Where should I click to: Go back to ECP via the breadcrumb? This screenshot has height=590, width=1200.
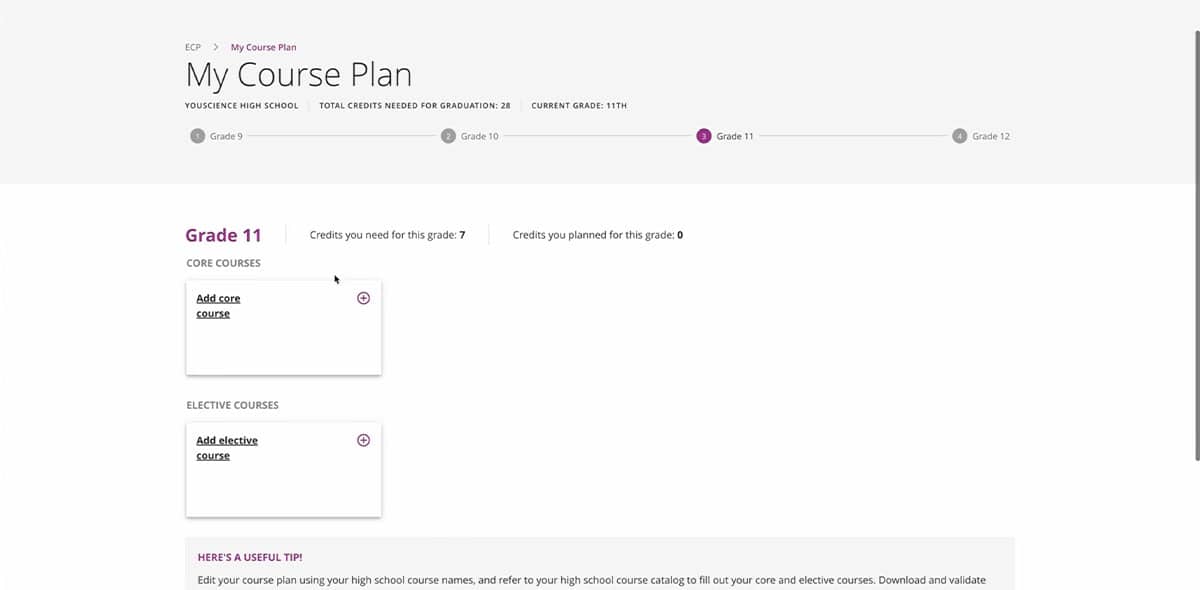(193, 47)
